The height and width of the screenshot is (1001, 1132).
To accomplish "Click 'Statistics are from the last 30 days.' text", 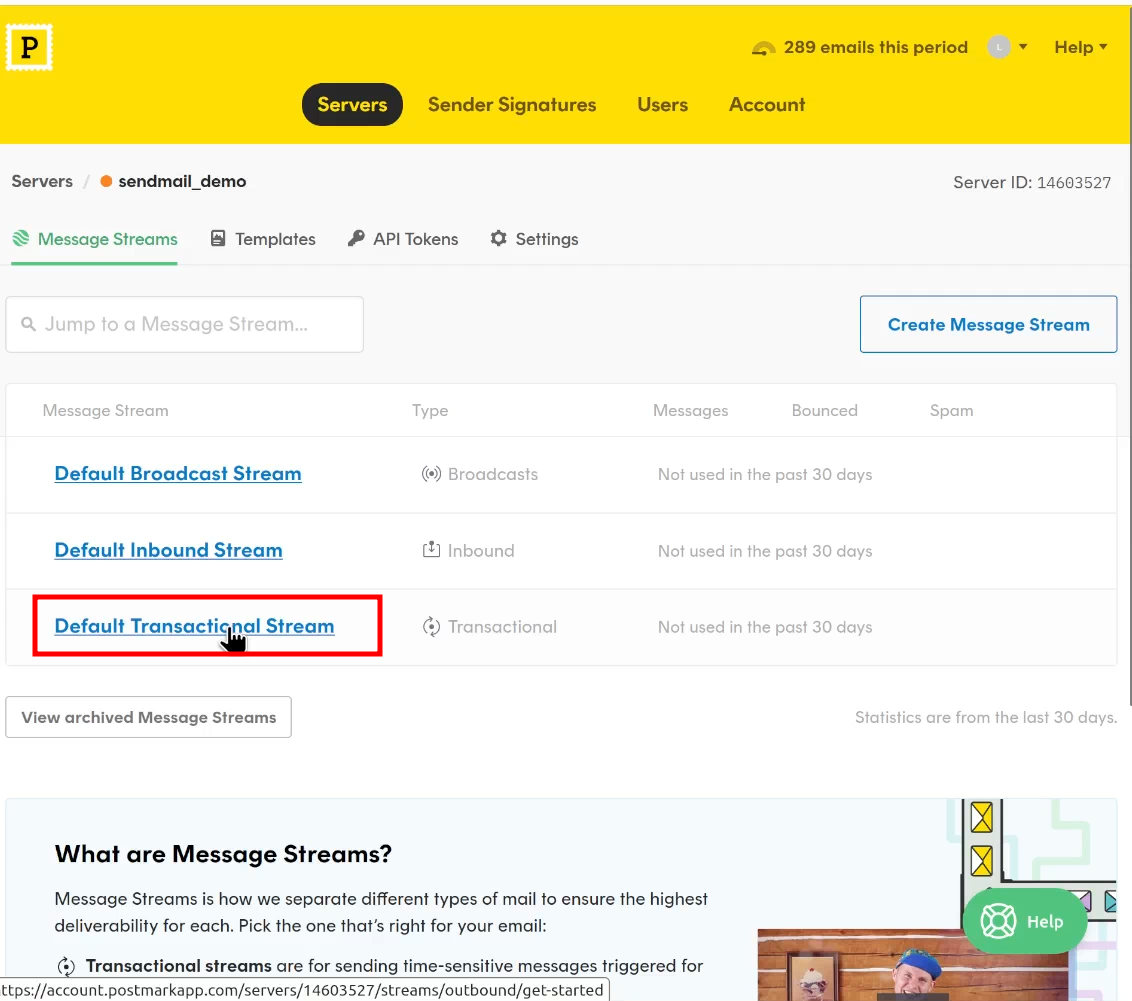I will tap(986, 717).
